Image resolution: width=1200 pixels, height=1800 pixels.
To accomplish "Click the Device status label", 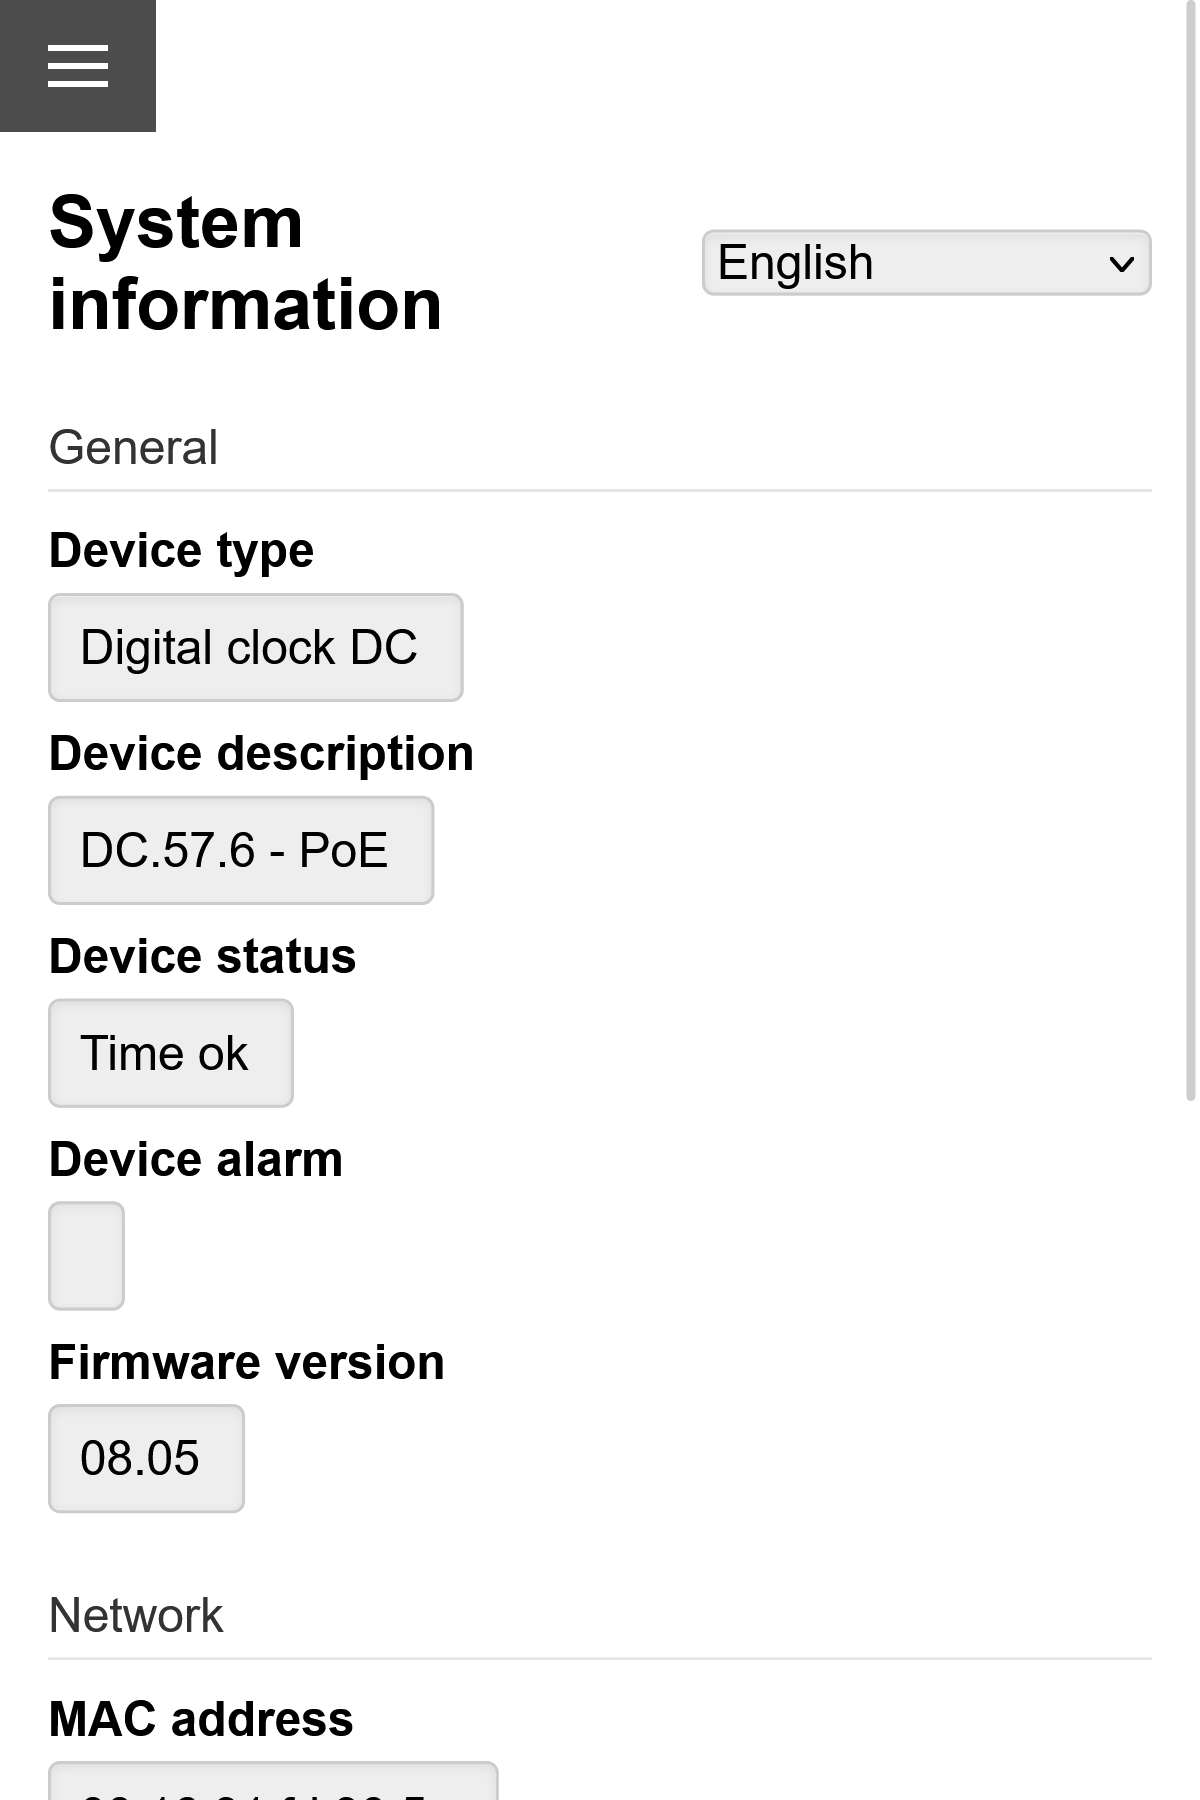I will click(202, 955).
